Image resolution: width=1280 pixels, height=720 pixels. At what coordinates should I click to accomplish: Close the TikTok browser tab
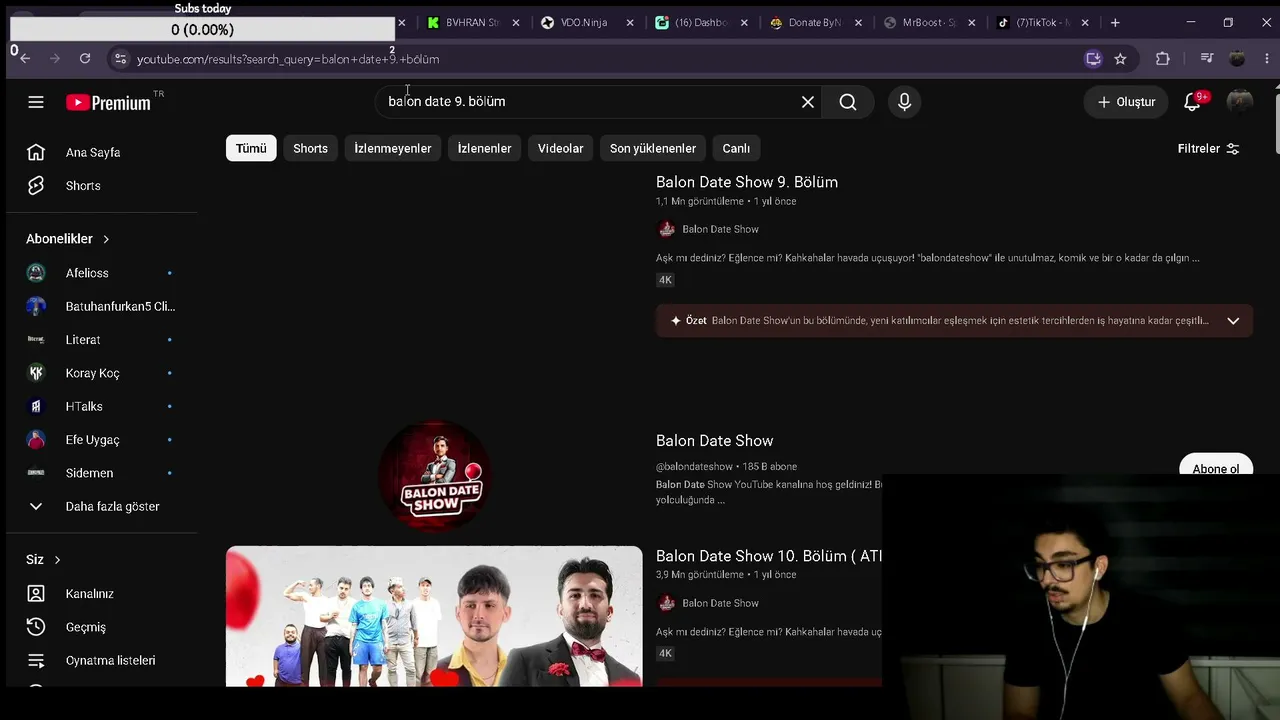(1085, 23)
